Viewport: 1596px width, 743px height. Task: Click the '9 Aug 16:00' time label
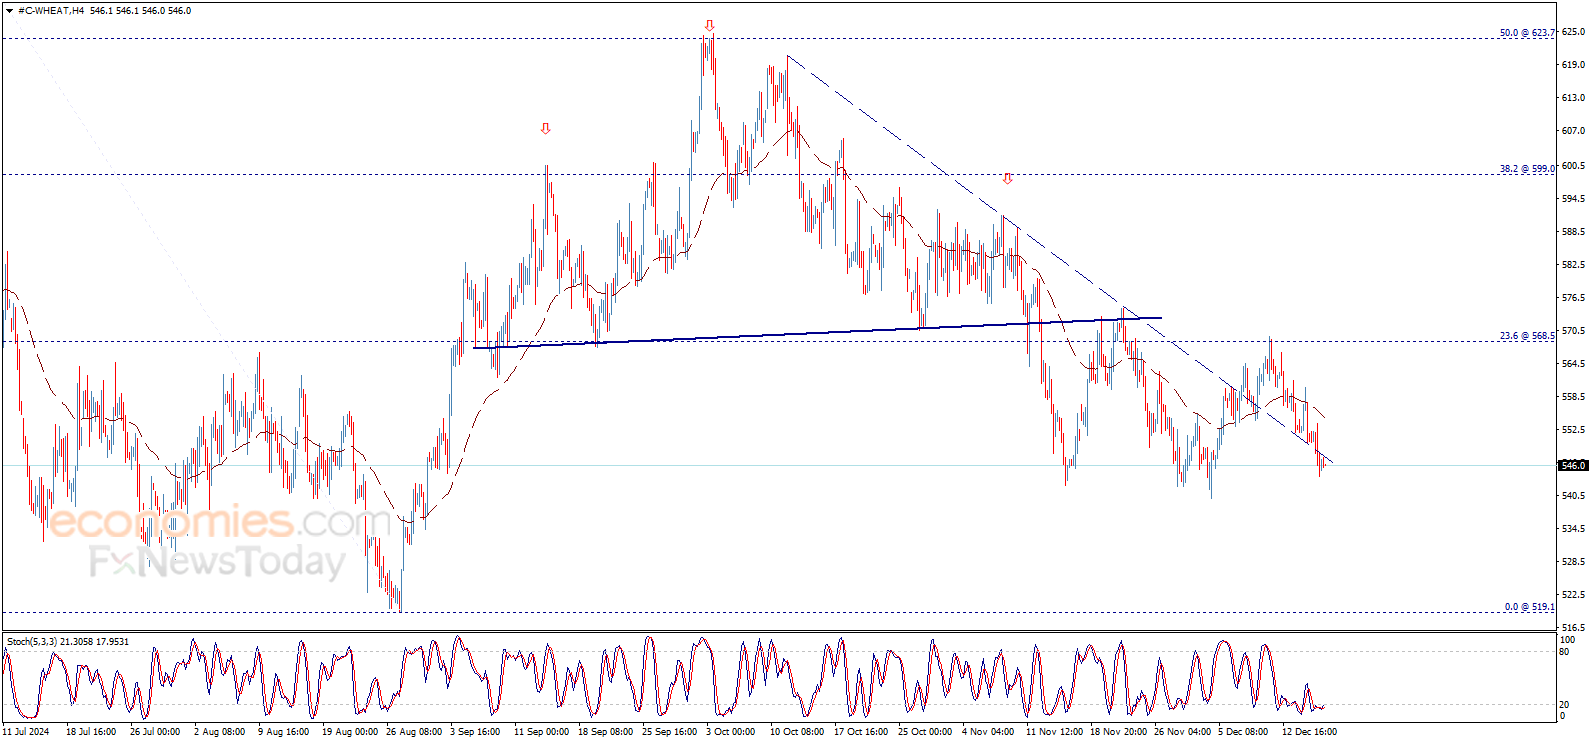283,732
